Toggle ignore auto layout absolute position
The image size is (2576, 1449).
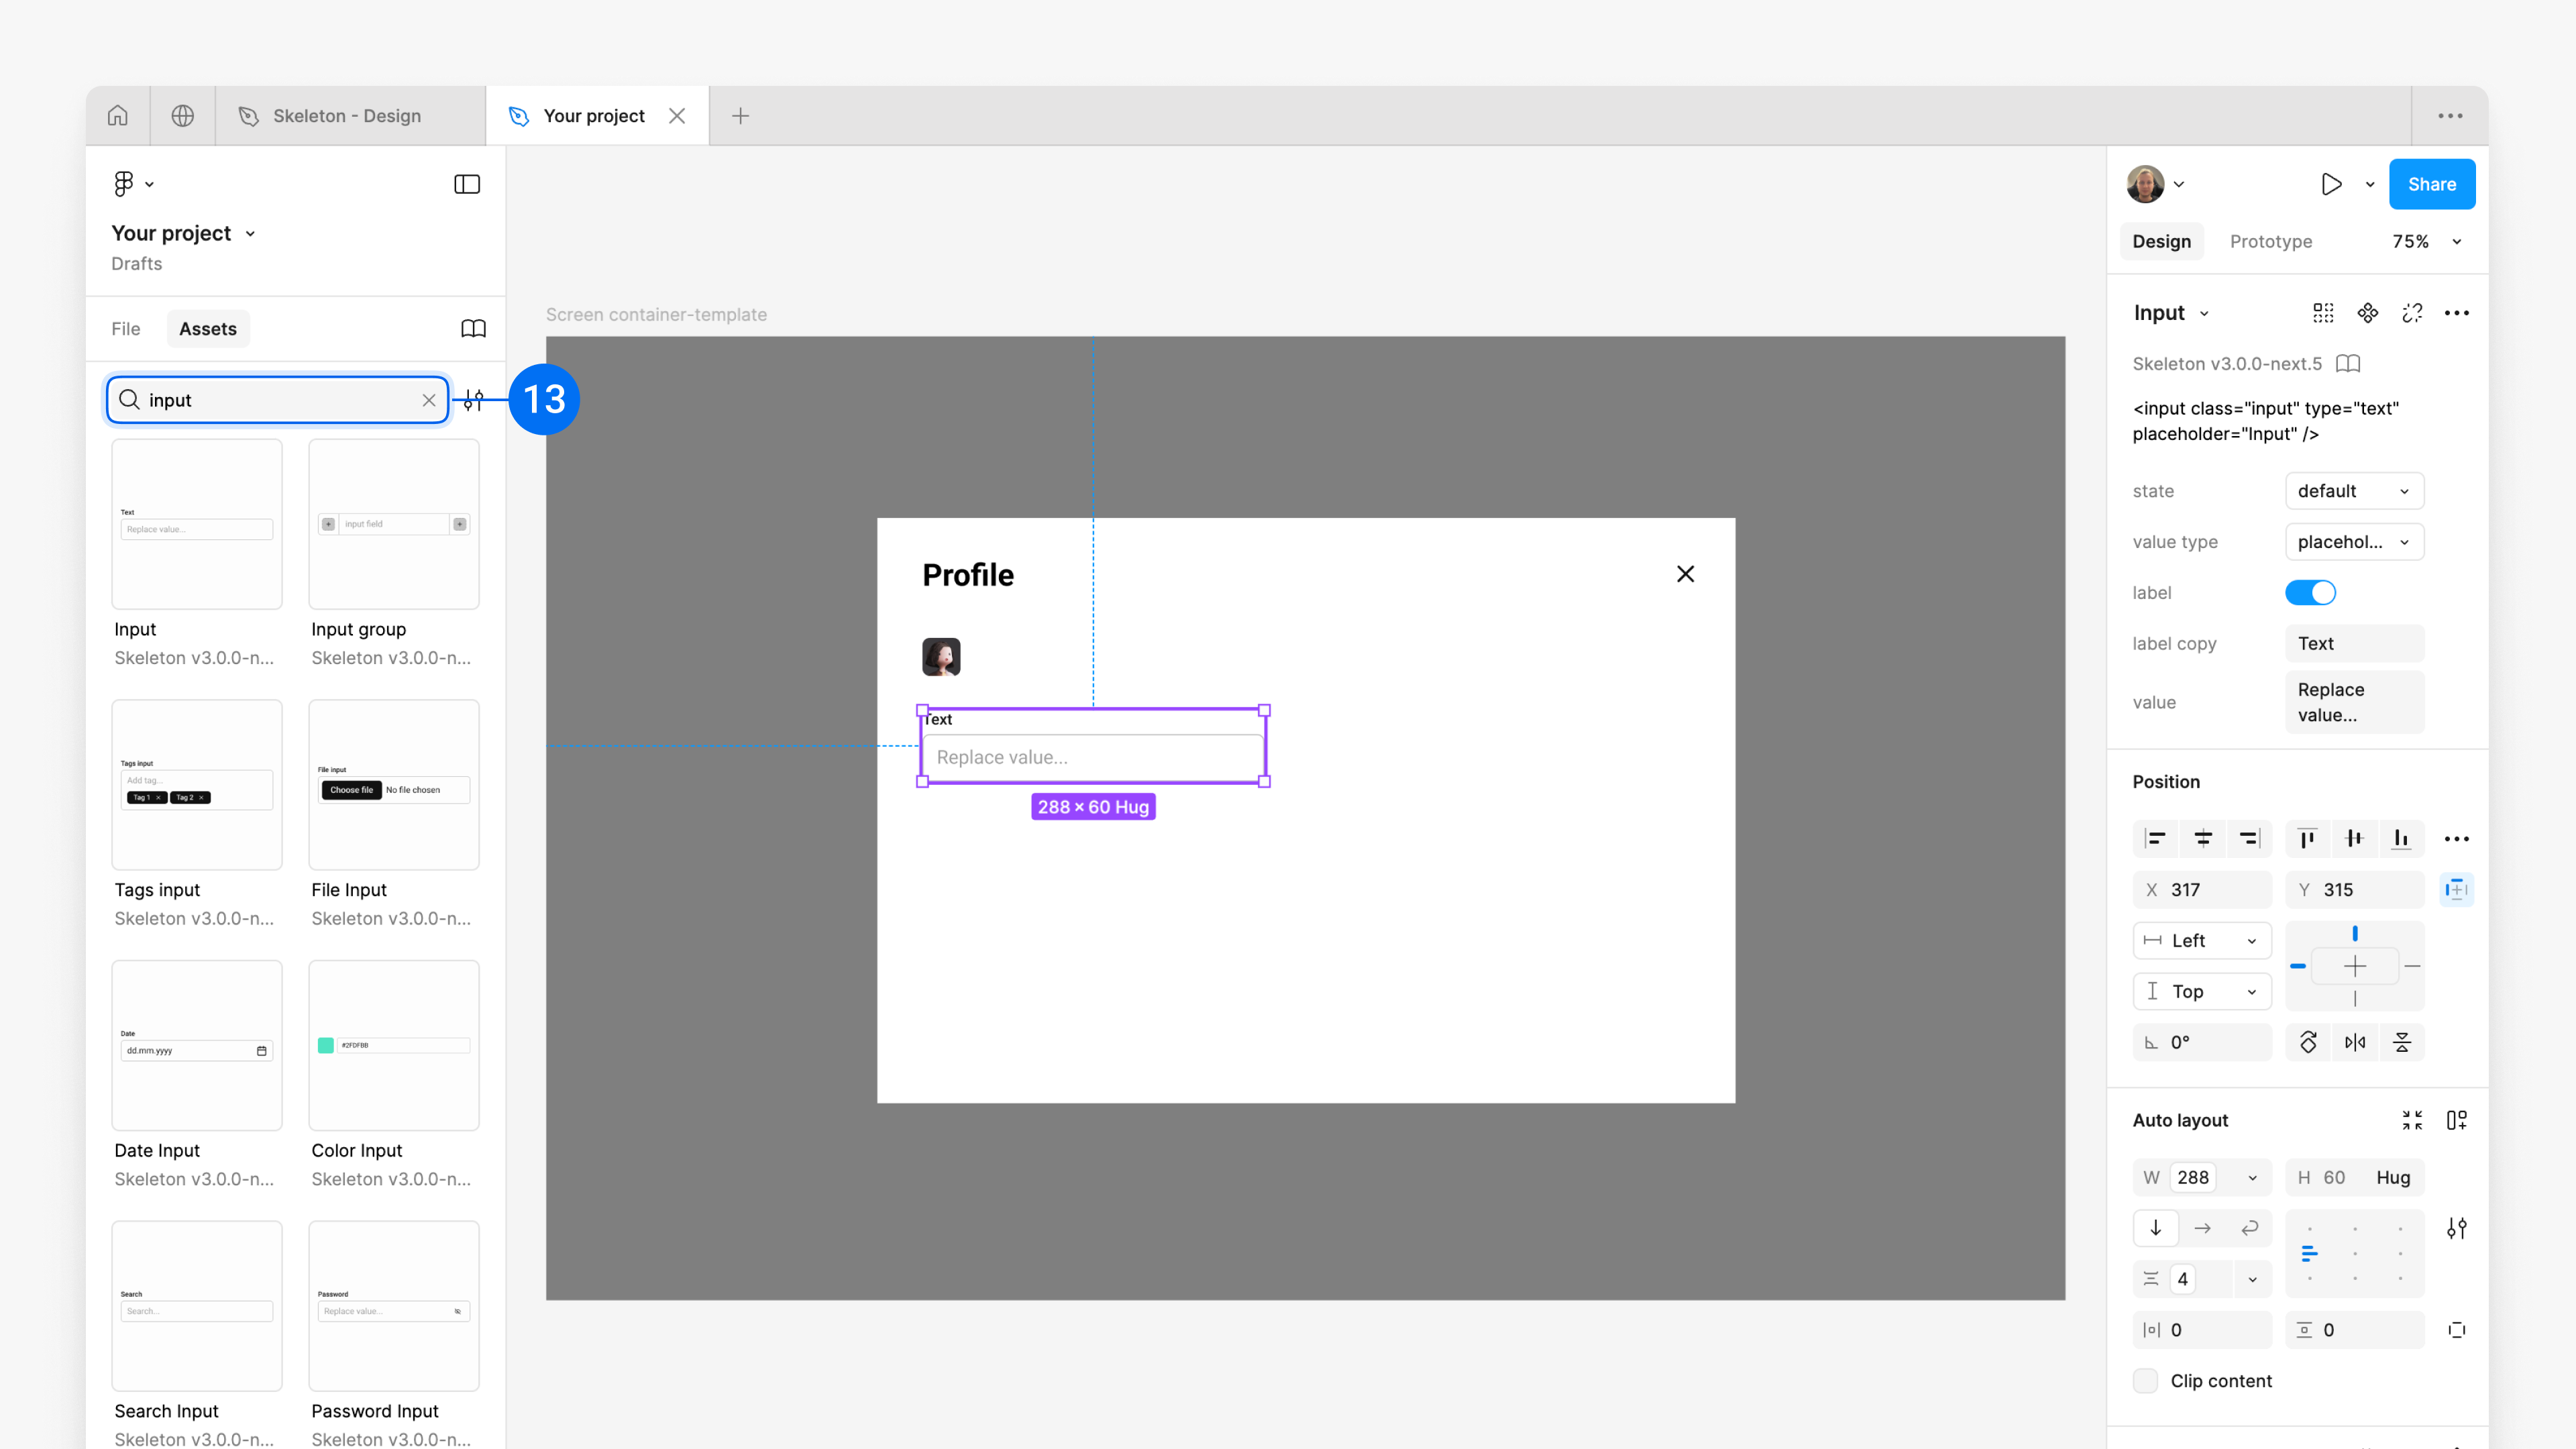click(2457, 890)
